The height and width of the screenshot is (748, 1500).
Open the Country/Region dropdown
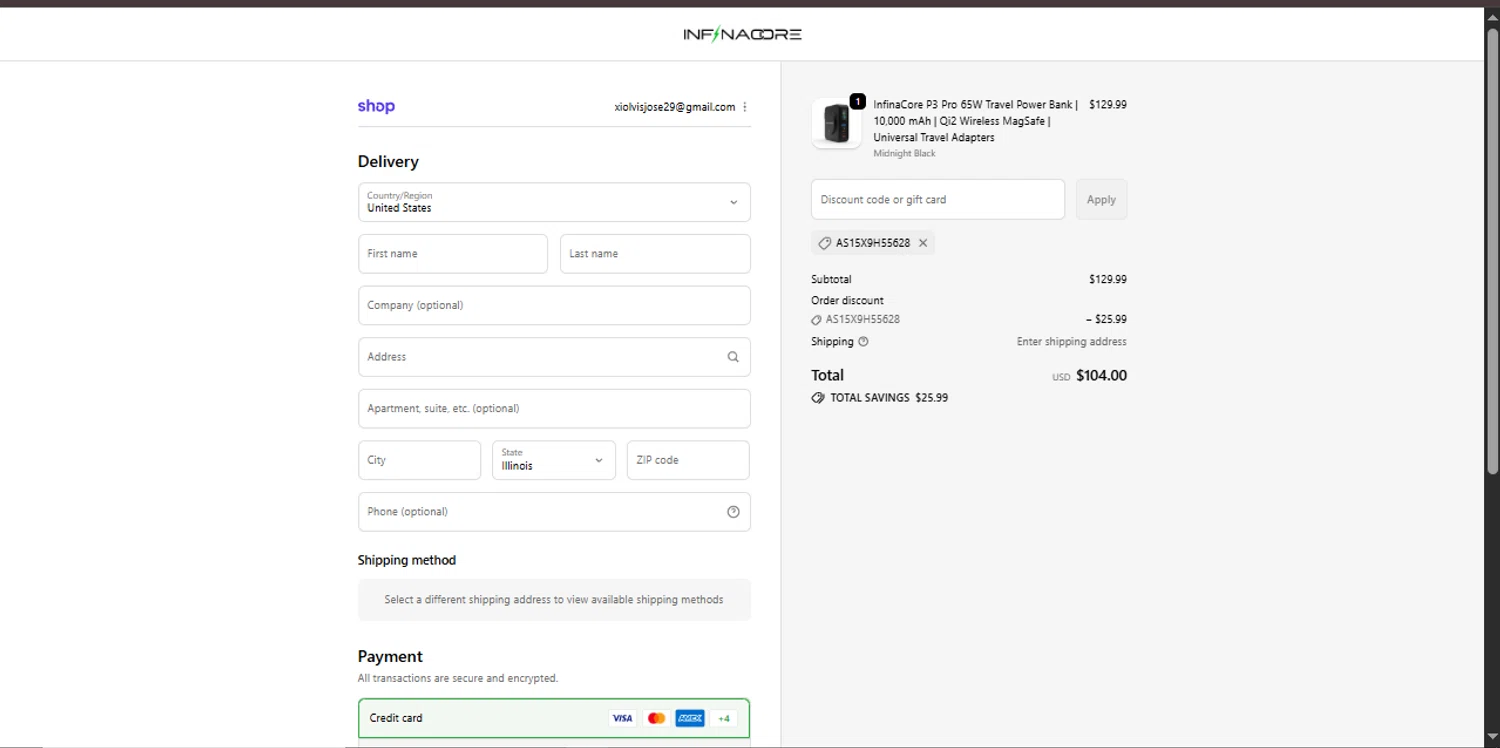554,202
